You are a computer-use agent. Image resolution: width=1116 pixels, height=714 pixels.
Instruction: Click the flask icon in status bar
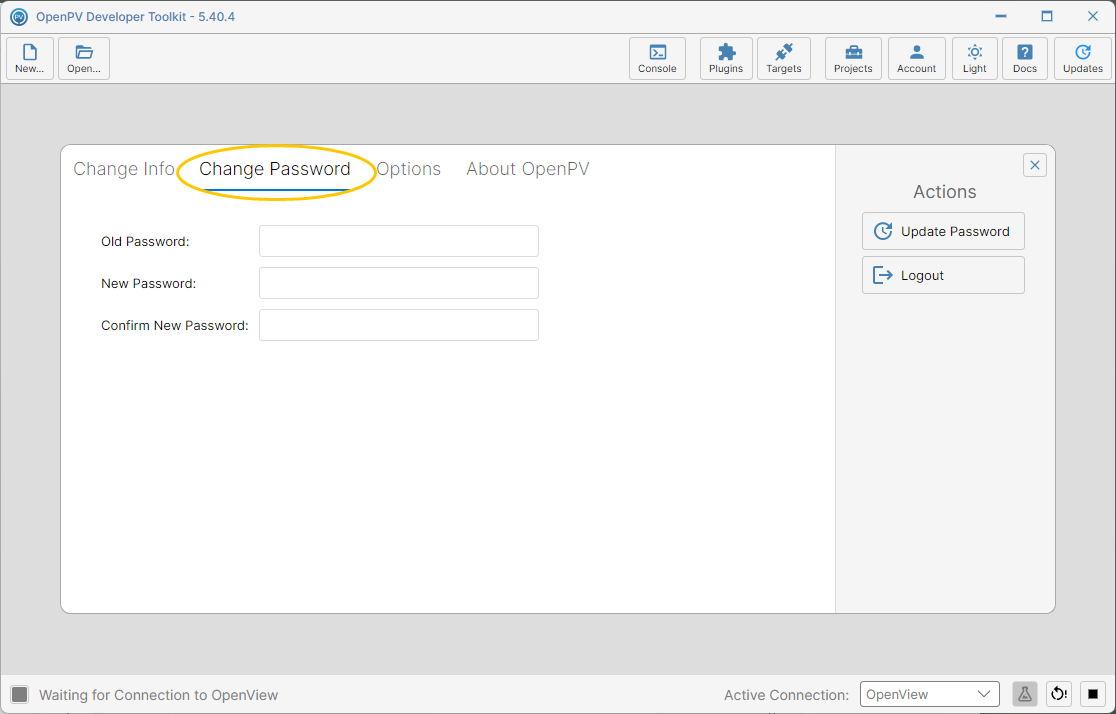pos(1025,694)
